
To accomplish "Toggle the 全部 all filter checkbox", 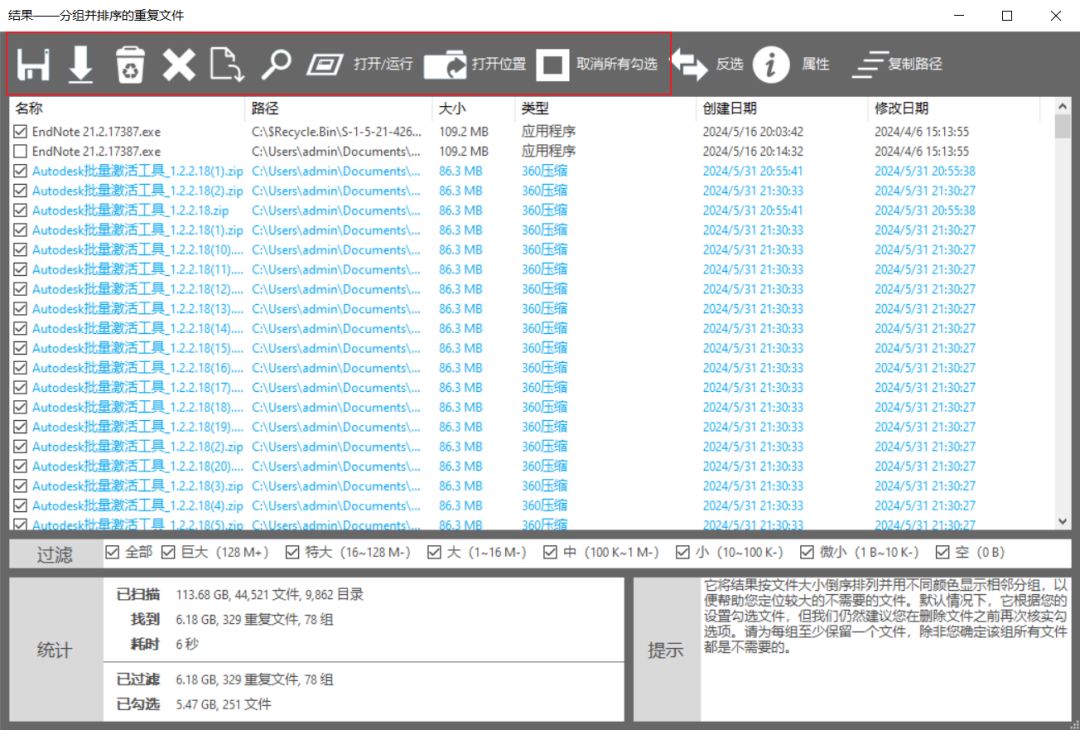I will click(x=112, y=552).
